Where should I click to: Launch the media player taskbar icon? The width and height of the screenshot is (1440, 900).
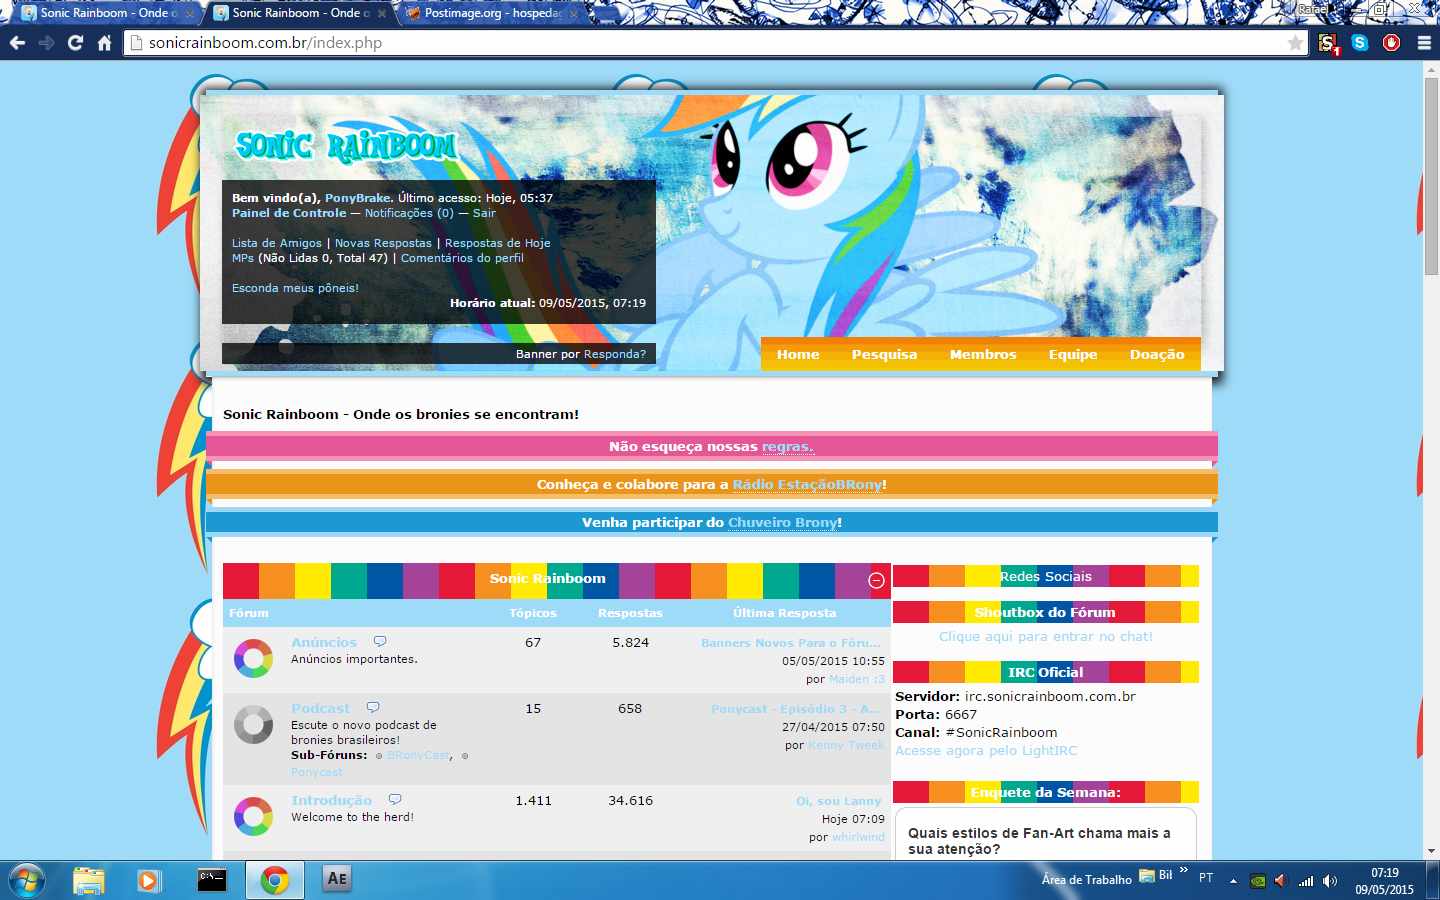point(149,880)
